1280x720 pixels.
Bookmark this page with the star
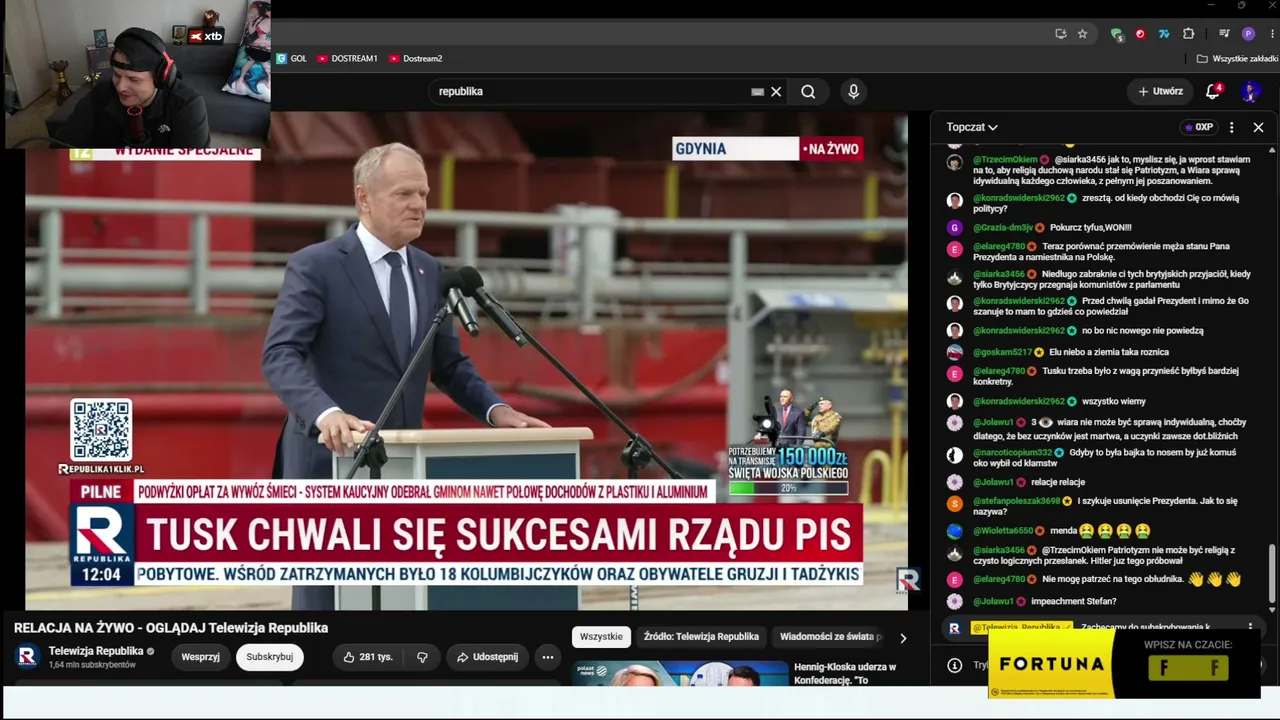pyautogui.click(x=1082, y=34)
